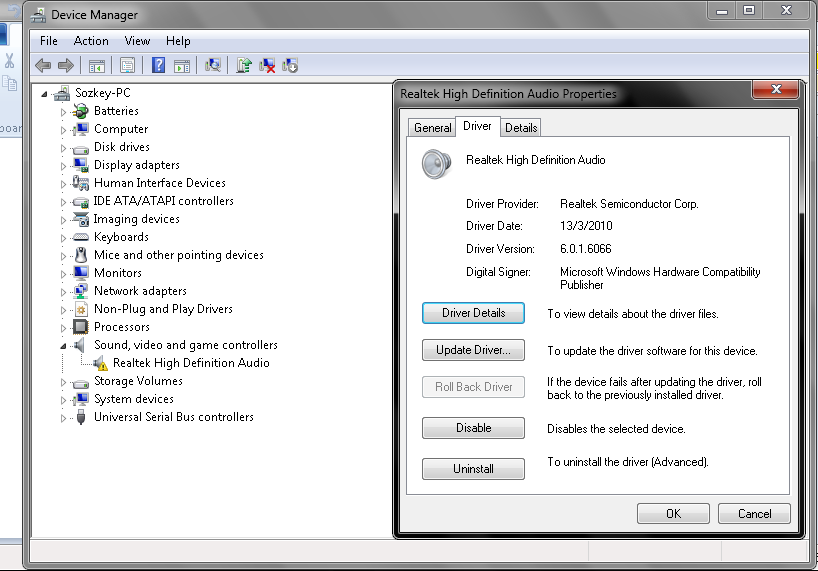The height and width of the screenshot is (571, 818).
Task: Click the Update Driver... button
Action: pyautogui.click(x=473, y=350)
